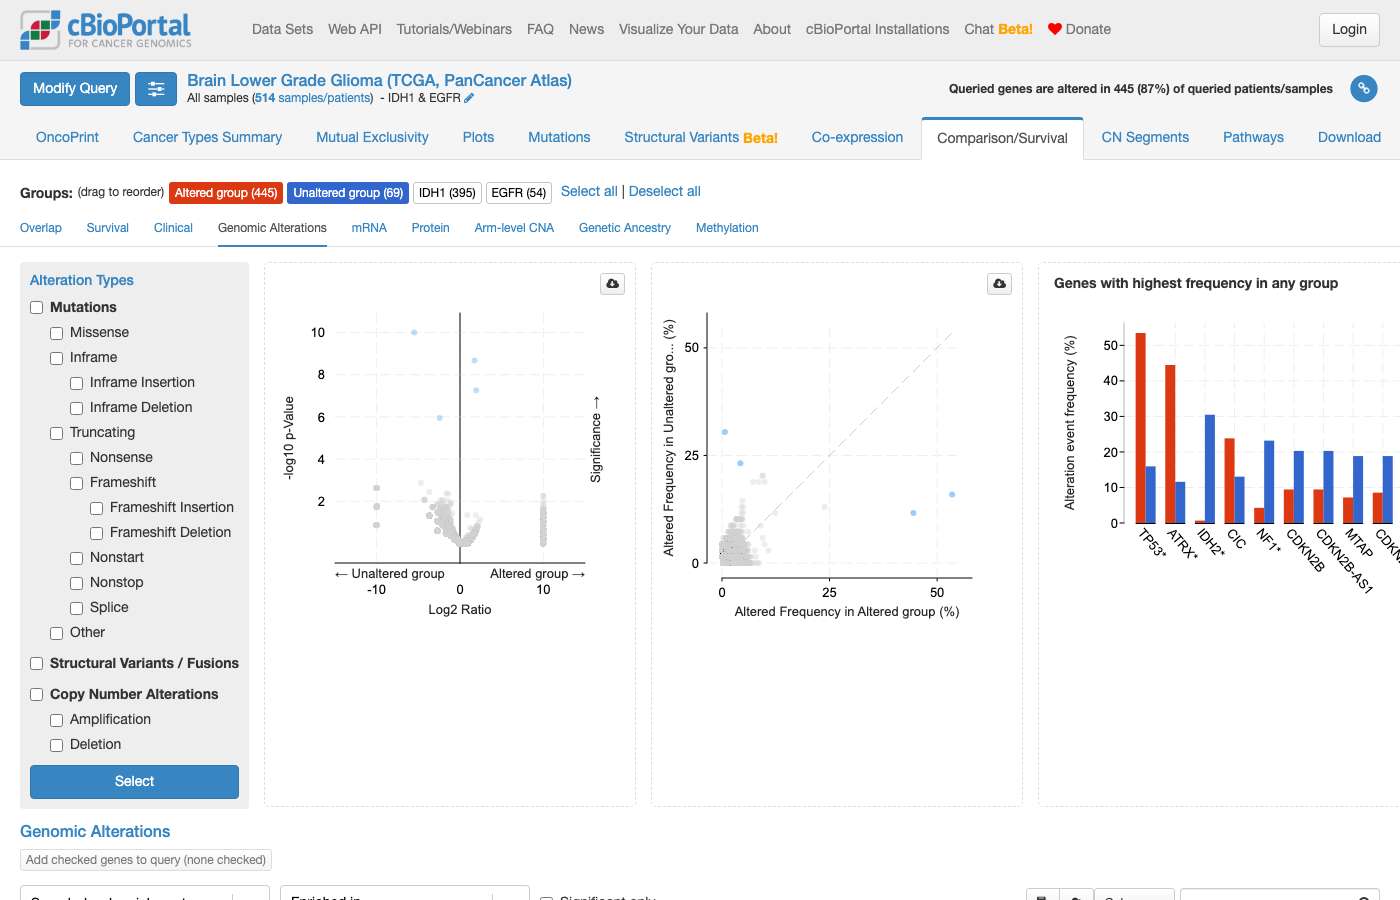Viewport: 1400px width, 900px height.
Task: Open the Methylation subtab
Action: [727, 228]
